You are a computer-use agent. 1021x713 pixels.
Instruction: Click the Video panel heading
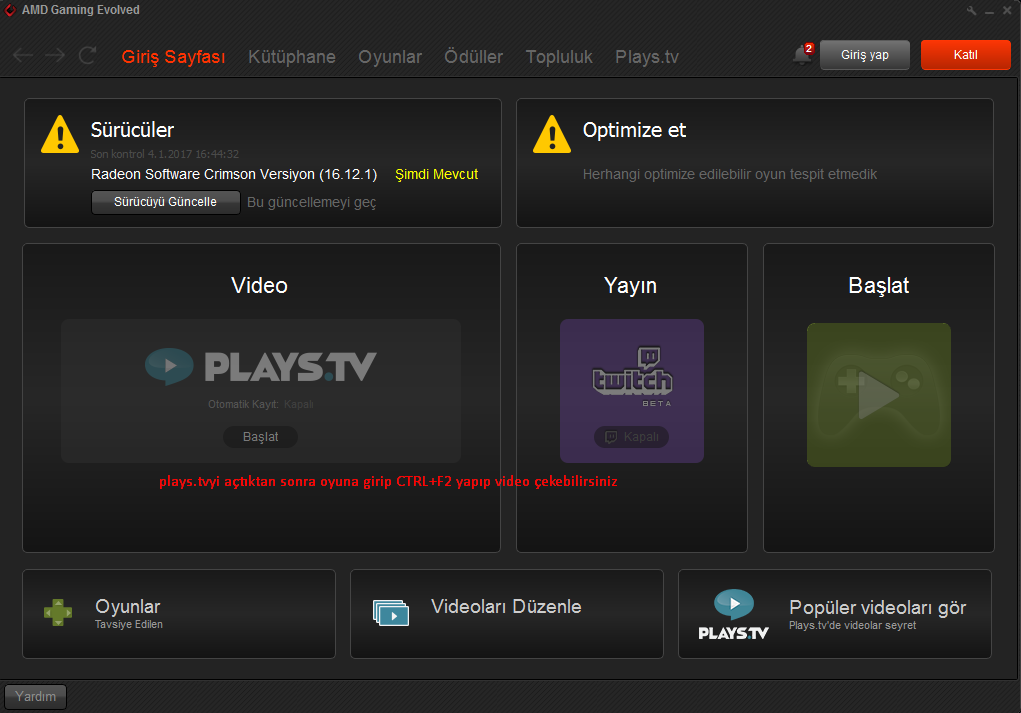tap(259, 285)
